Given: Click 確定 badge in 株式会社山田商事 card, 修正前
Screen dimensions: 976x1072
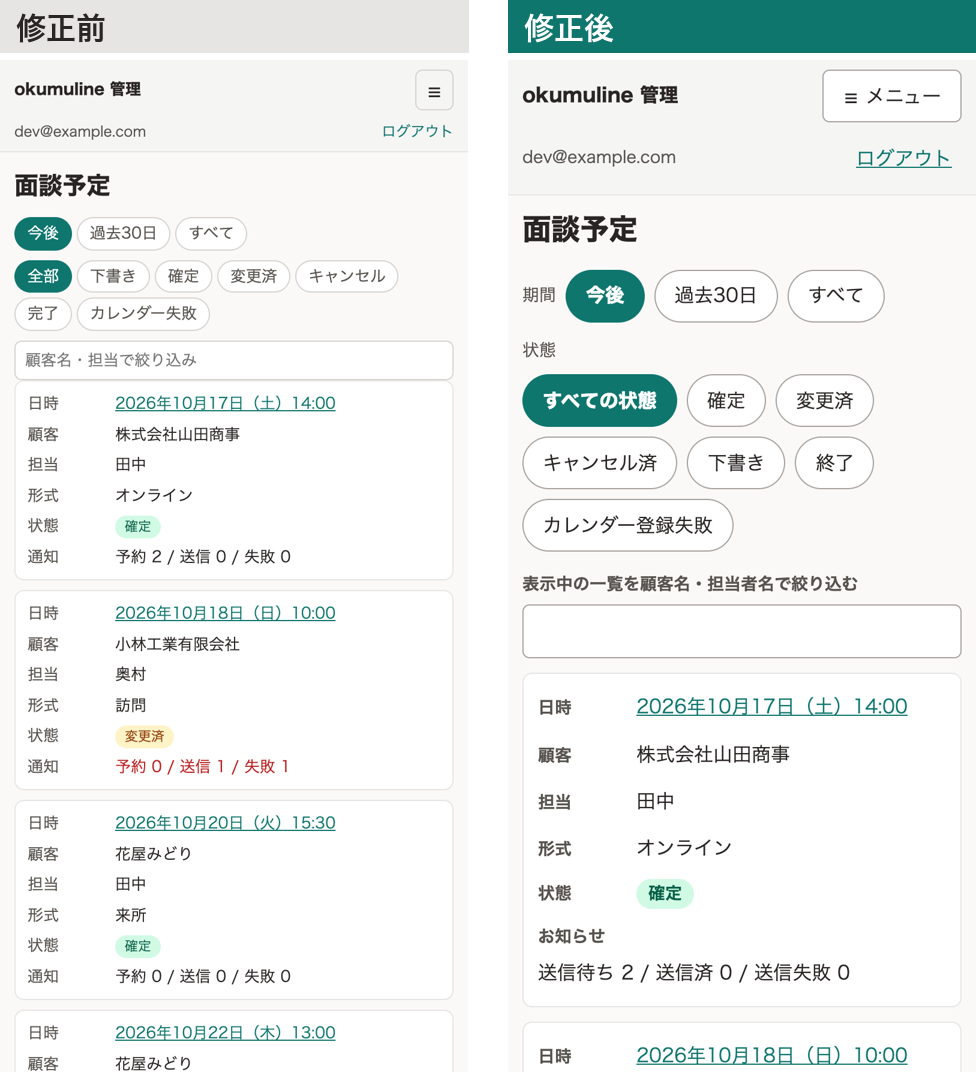Looking at the screenshot, I should pos(137,526).
